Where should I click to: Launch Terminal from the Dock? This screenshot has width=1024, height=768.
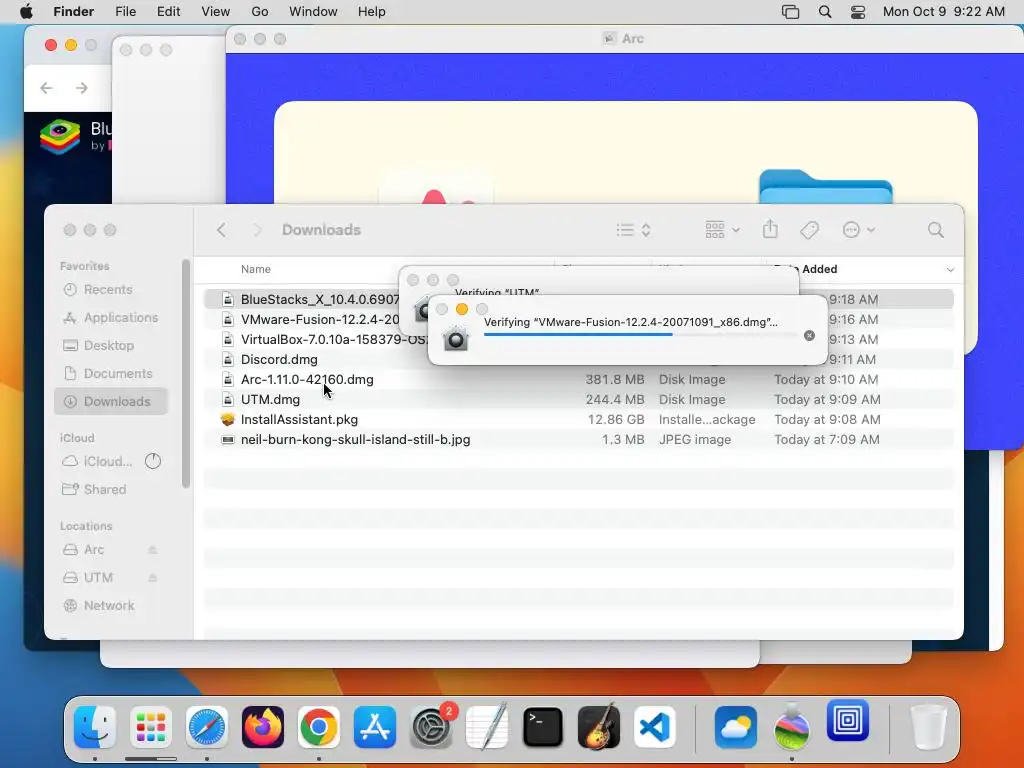click(543, 727)
